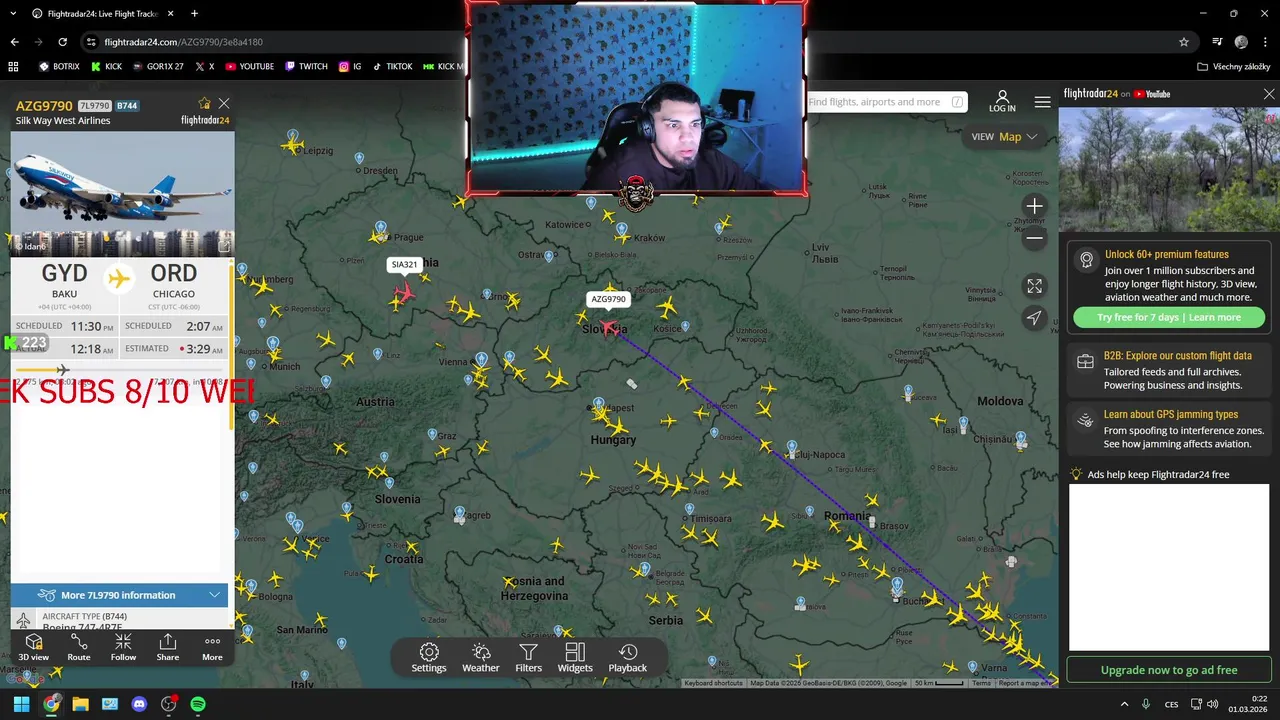Click the LOG IN user icon
Image resolution: width=1280 pixels, height=720 pixels.
(1002, 102)
